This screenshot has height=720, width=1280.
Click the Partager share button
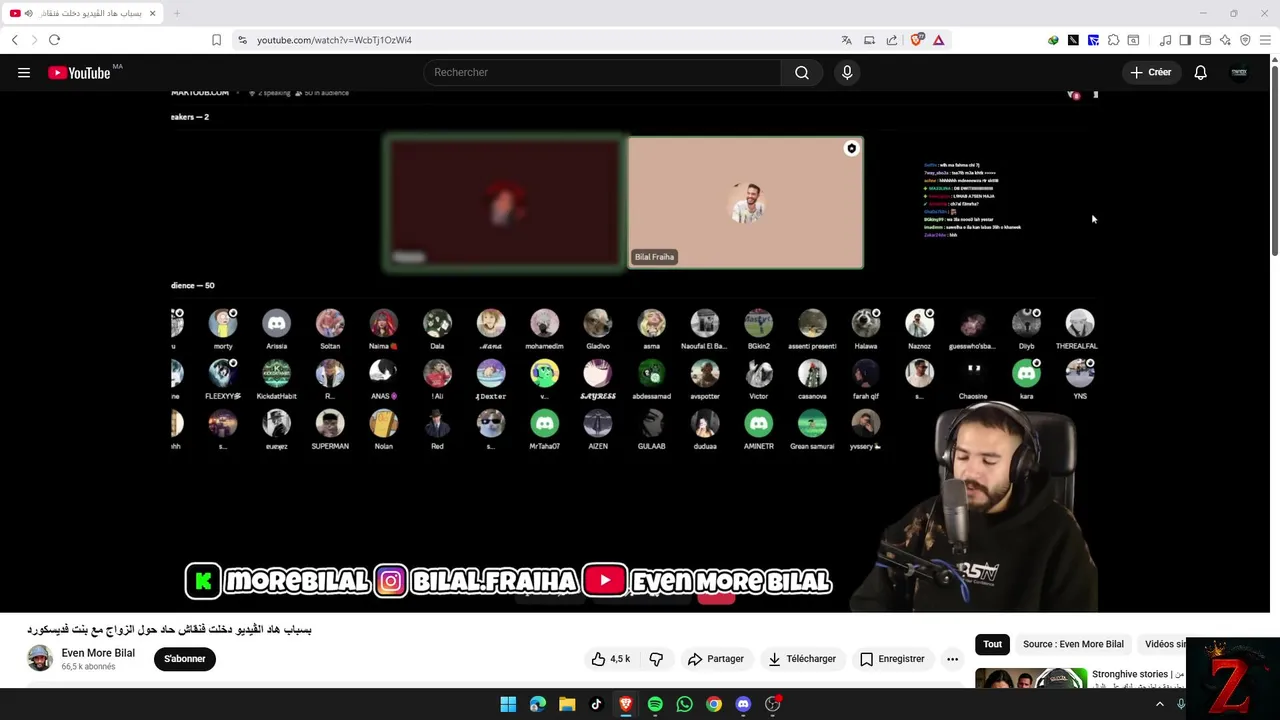pos(716,659)
